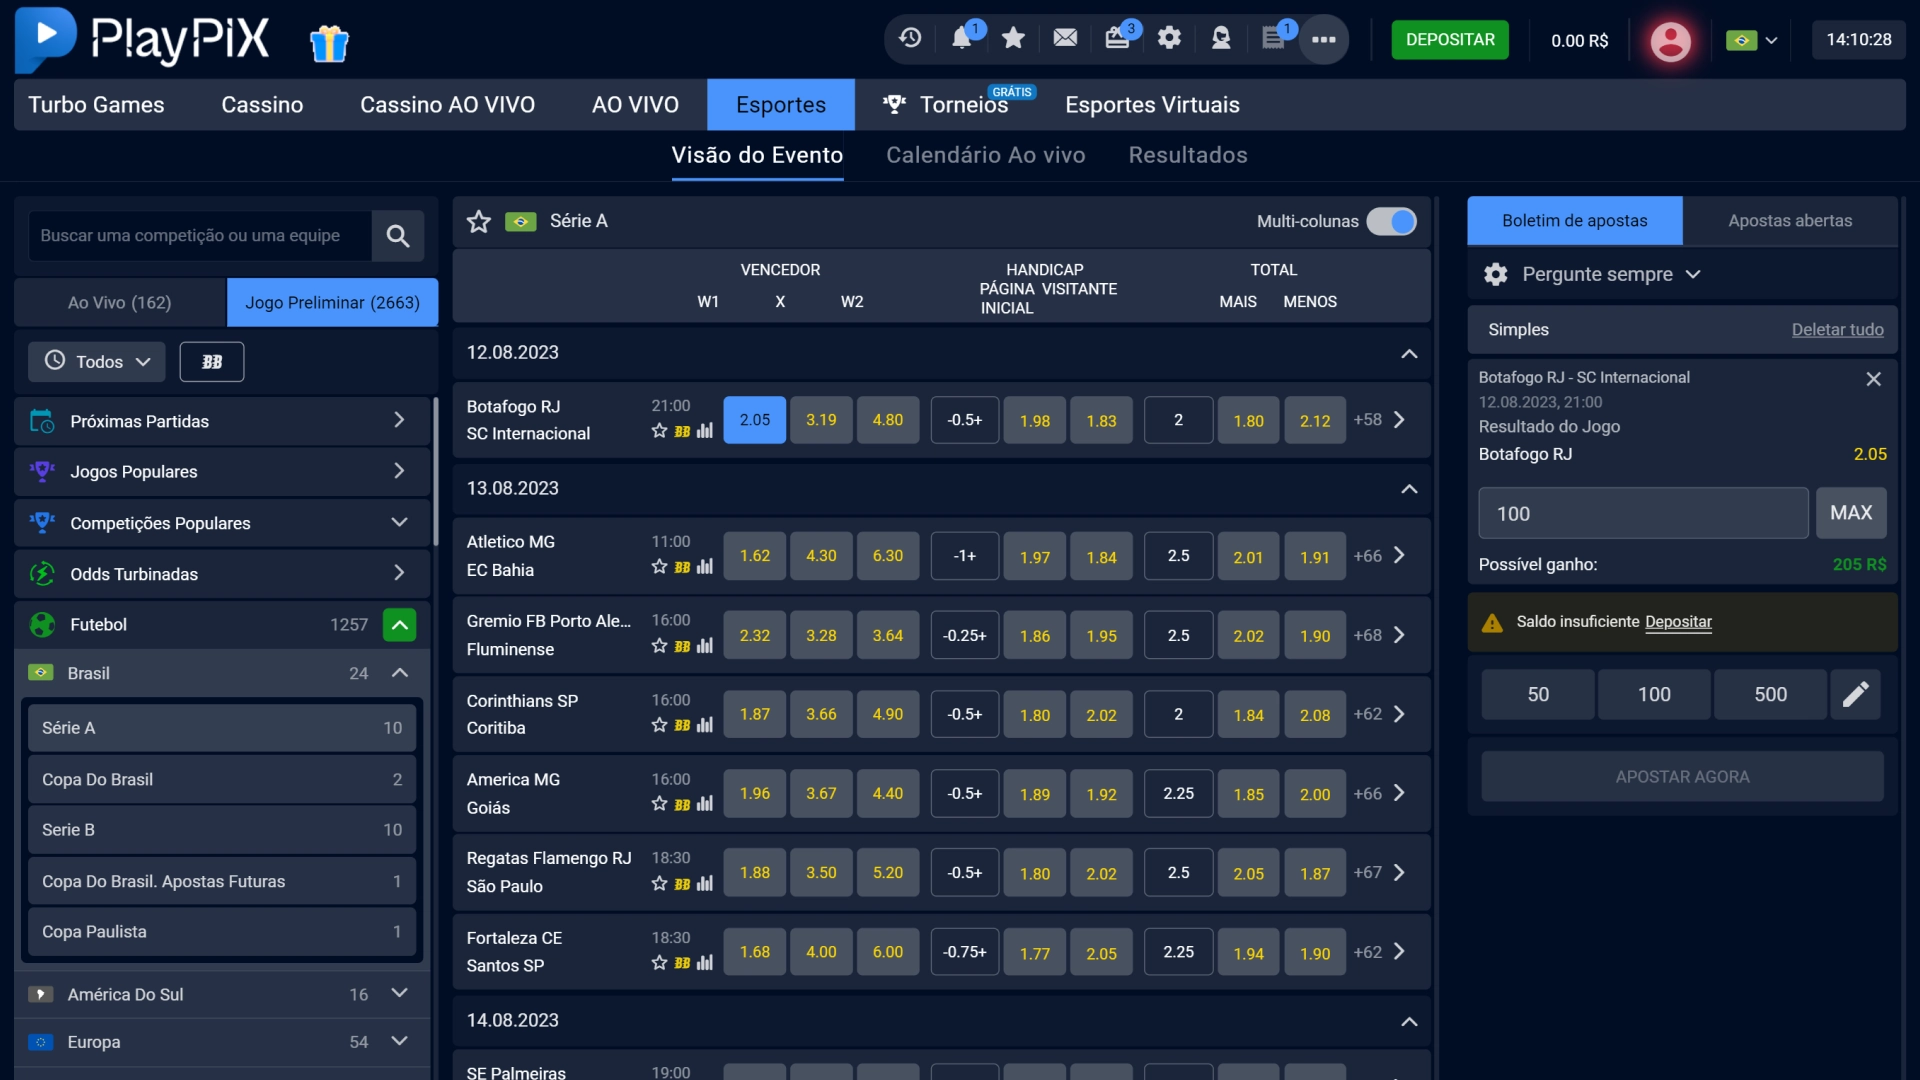
Task: Toggle the Multi-colunas switch
Action: [1392, 221]
